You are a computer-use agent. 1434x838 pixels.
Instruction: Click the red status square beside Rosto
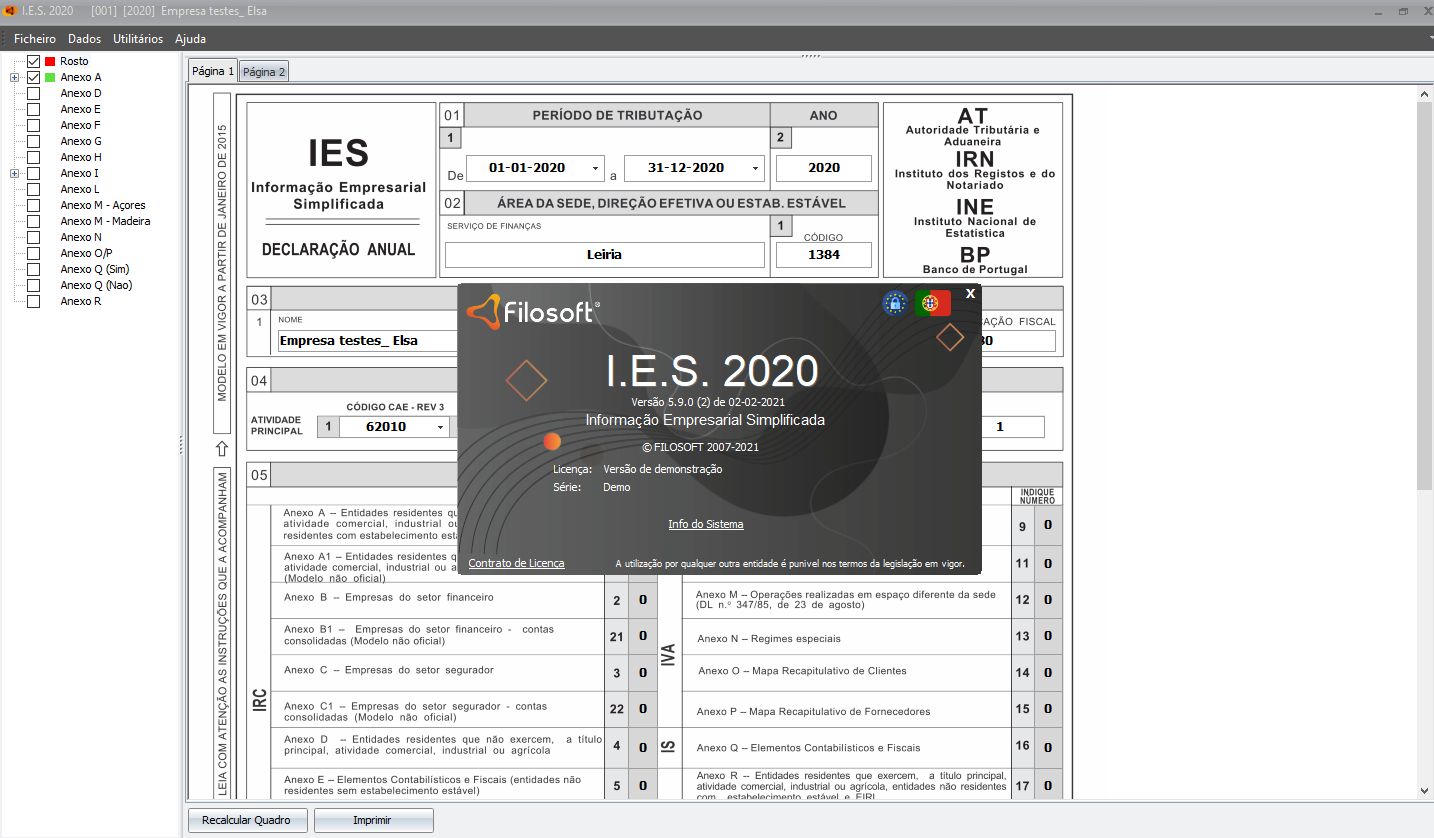50,61
